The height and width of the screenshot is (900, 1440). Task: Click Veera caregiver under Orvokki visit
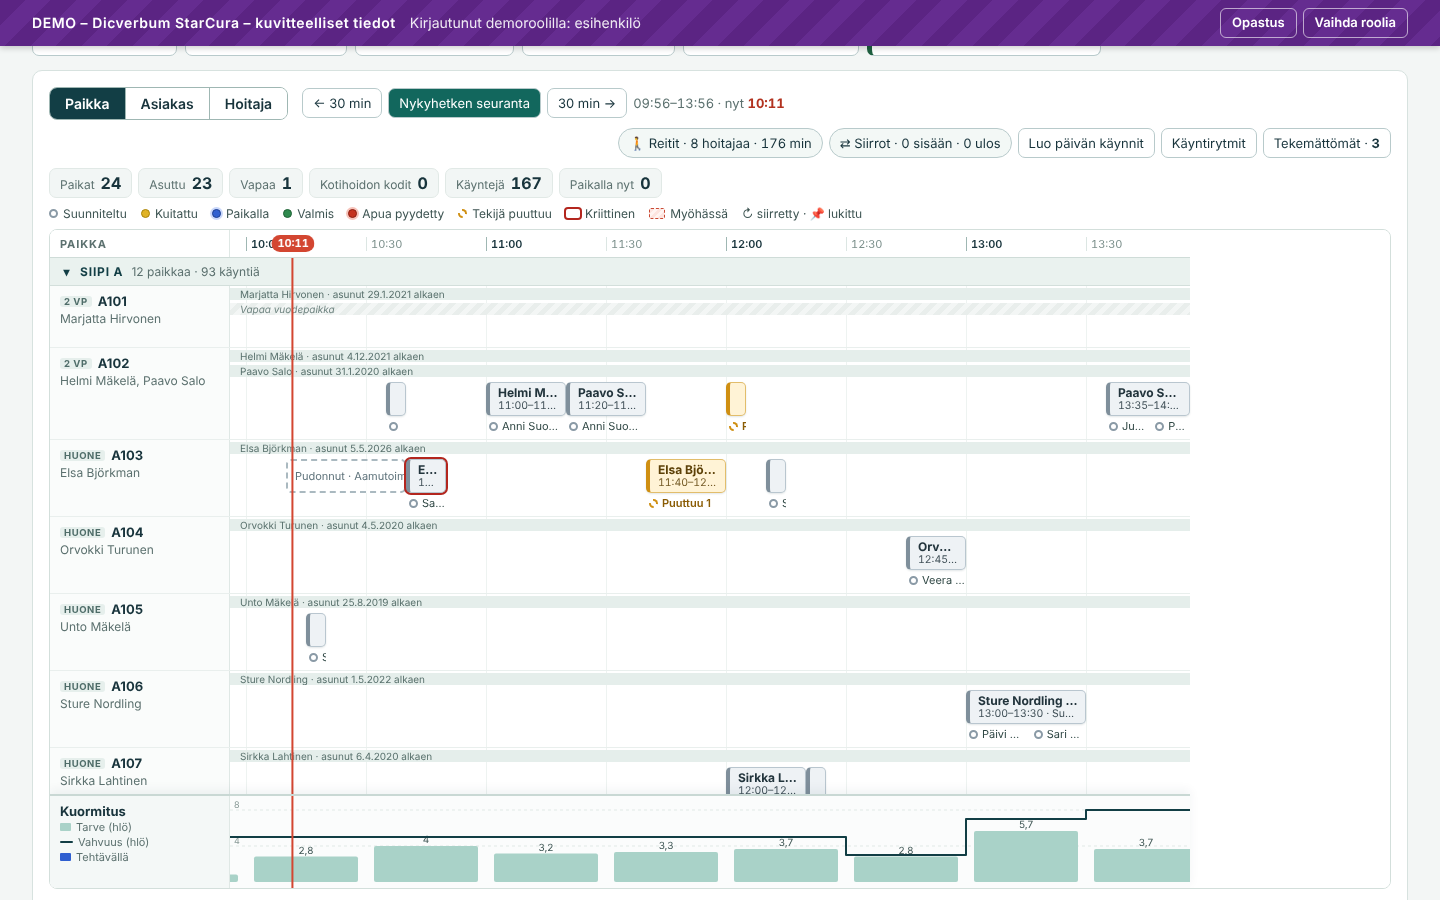937,580
